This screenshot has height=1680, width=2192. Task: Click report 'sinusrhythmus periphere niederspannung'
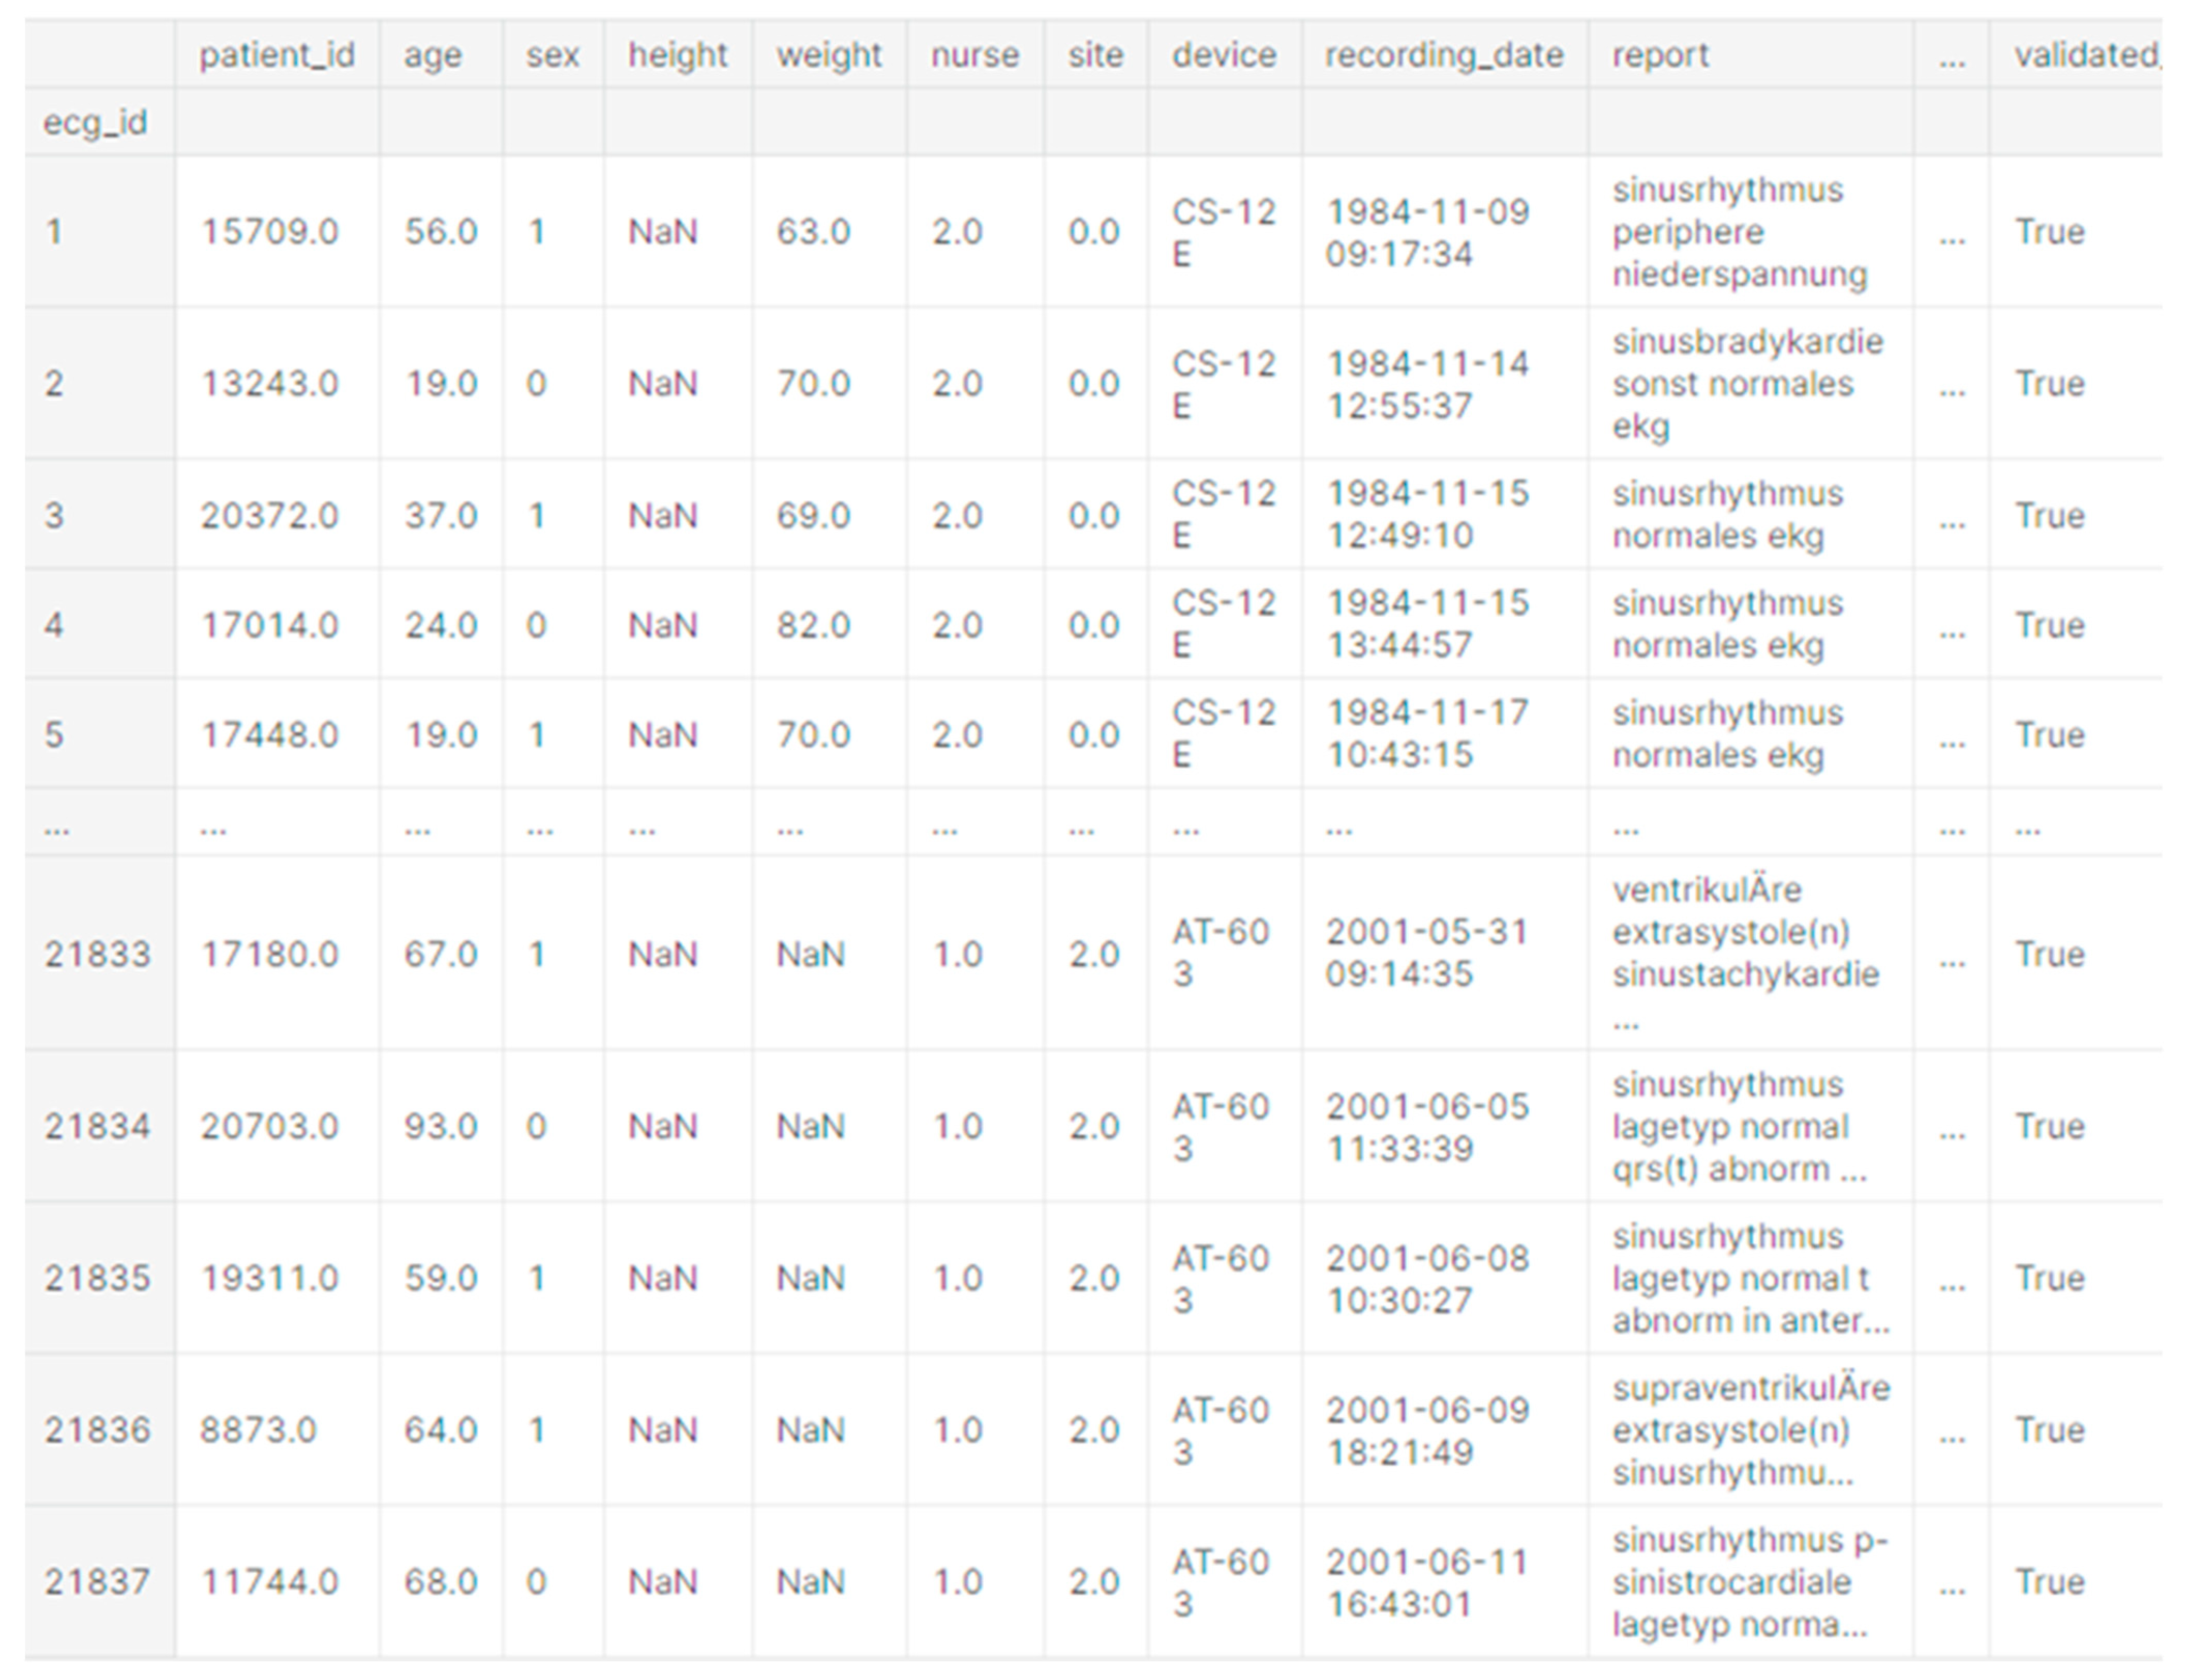(1740, 232)
